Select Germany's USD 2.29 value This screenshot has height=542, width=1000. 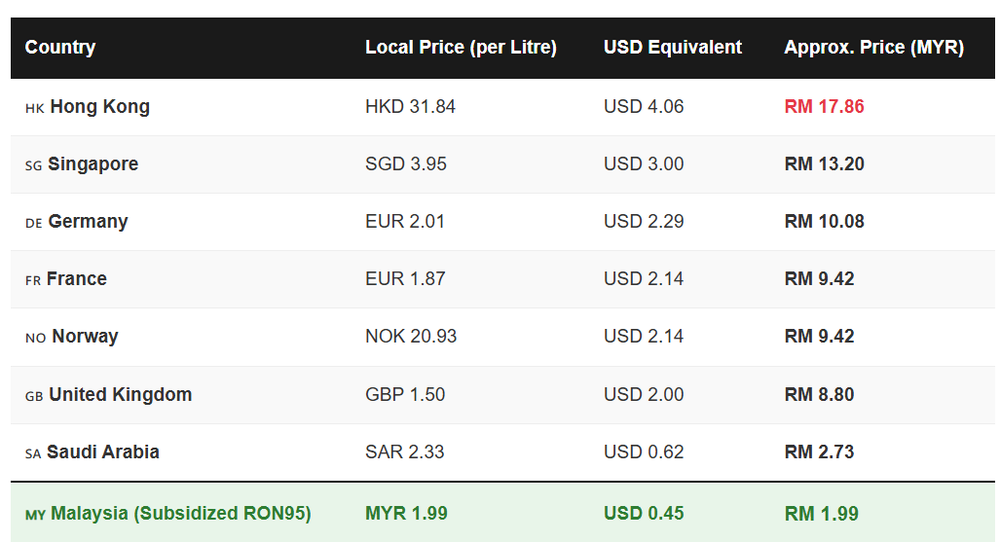pyautogui.click(x=643, y=221)
